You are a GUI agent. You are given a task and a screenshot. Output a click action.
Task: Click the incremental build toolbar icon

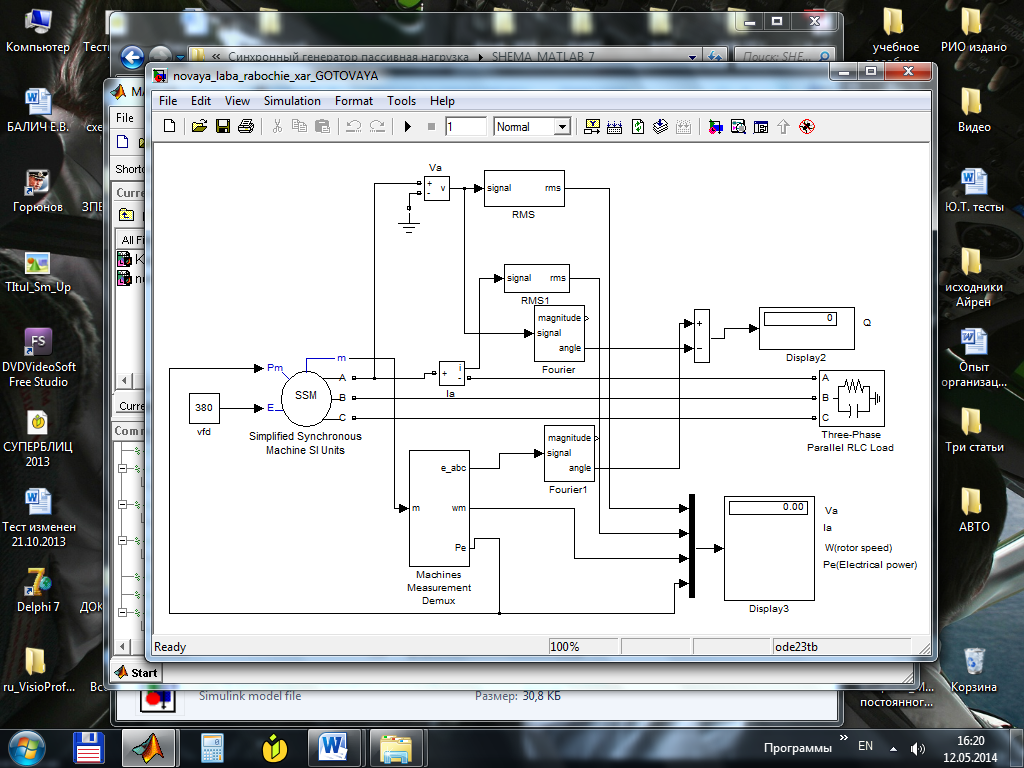tap(615, 126)
